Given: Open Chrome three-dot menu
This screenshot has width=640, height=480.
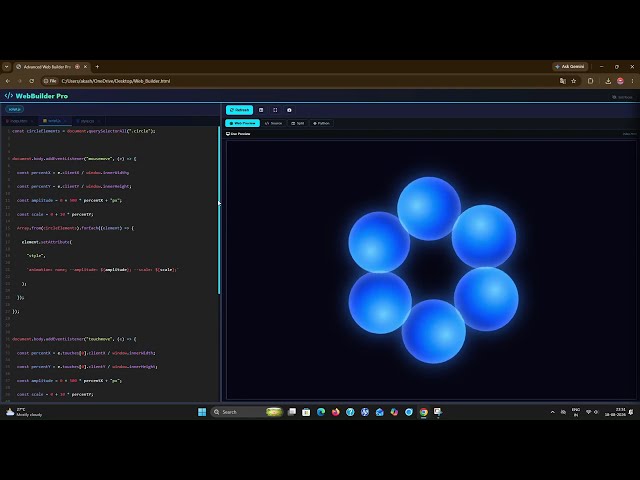Looking at the screenshot, I should click(x=632, y=81).
